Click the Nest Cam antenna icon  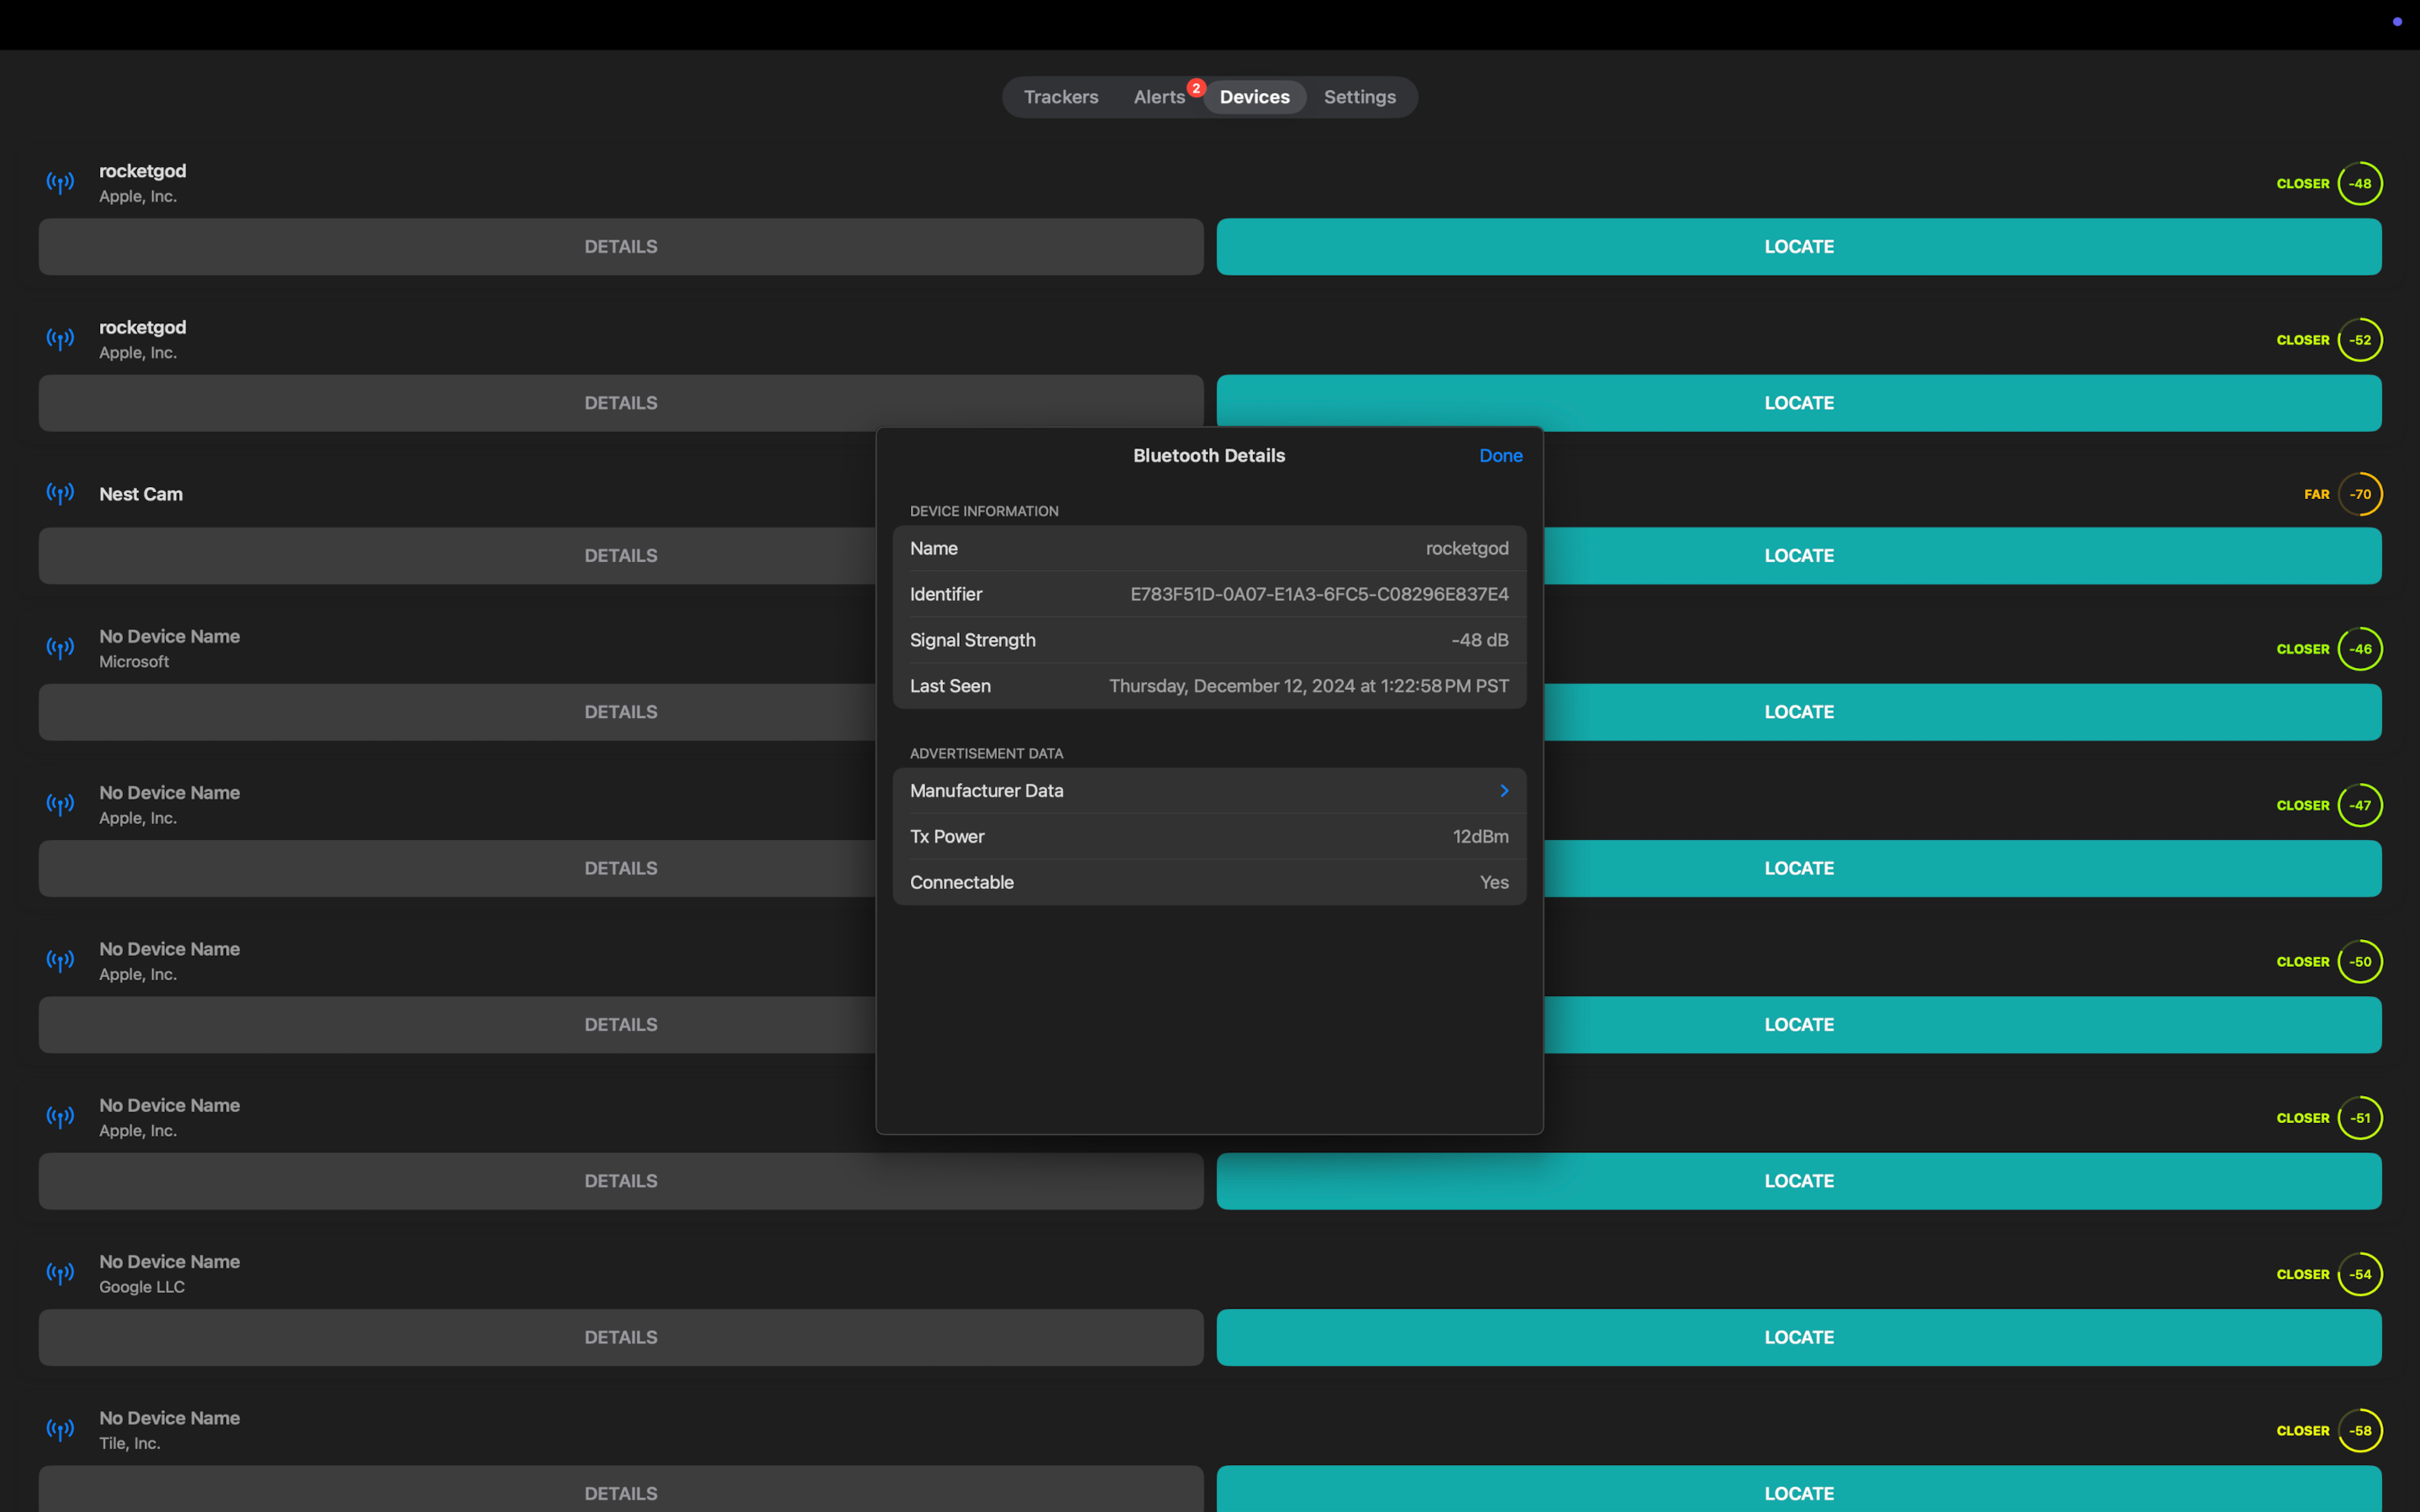60,494
